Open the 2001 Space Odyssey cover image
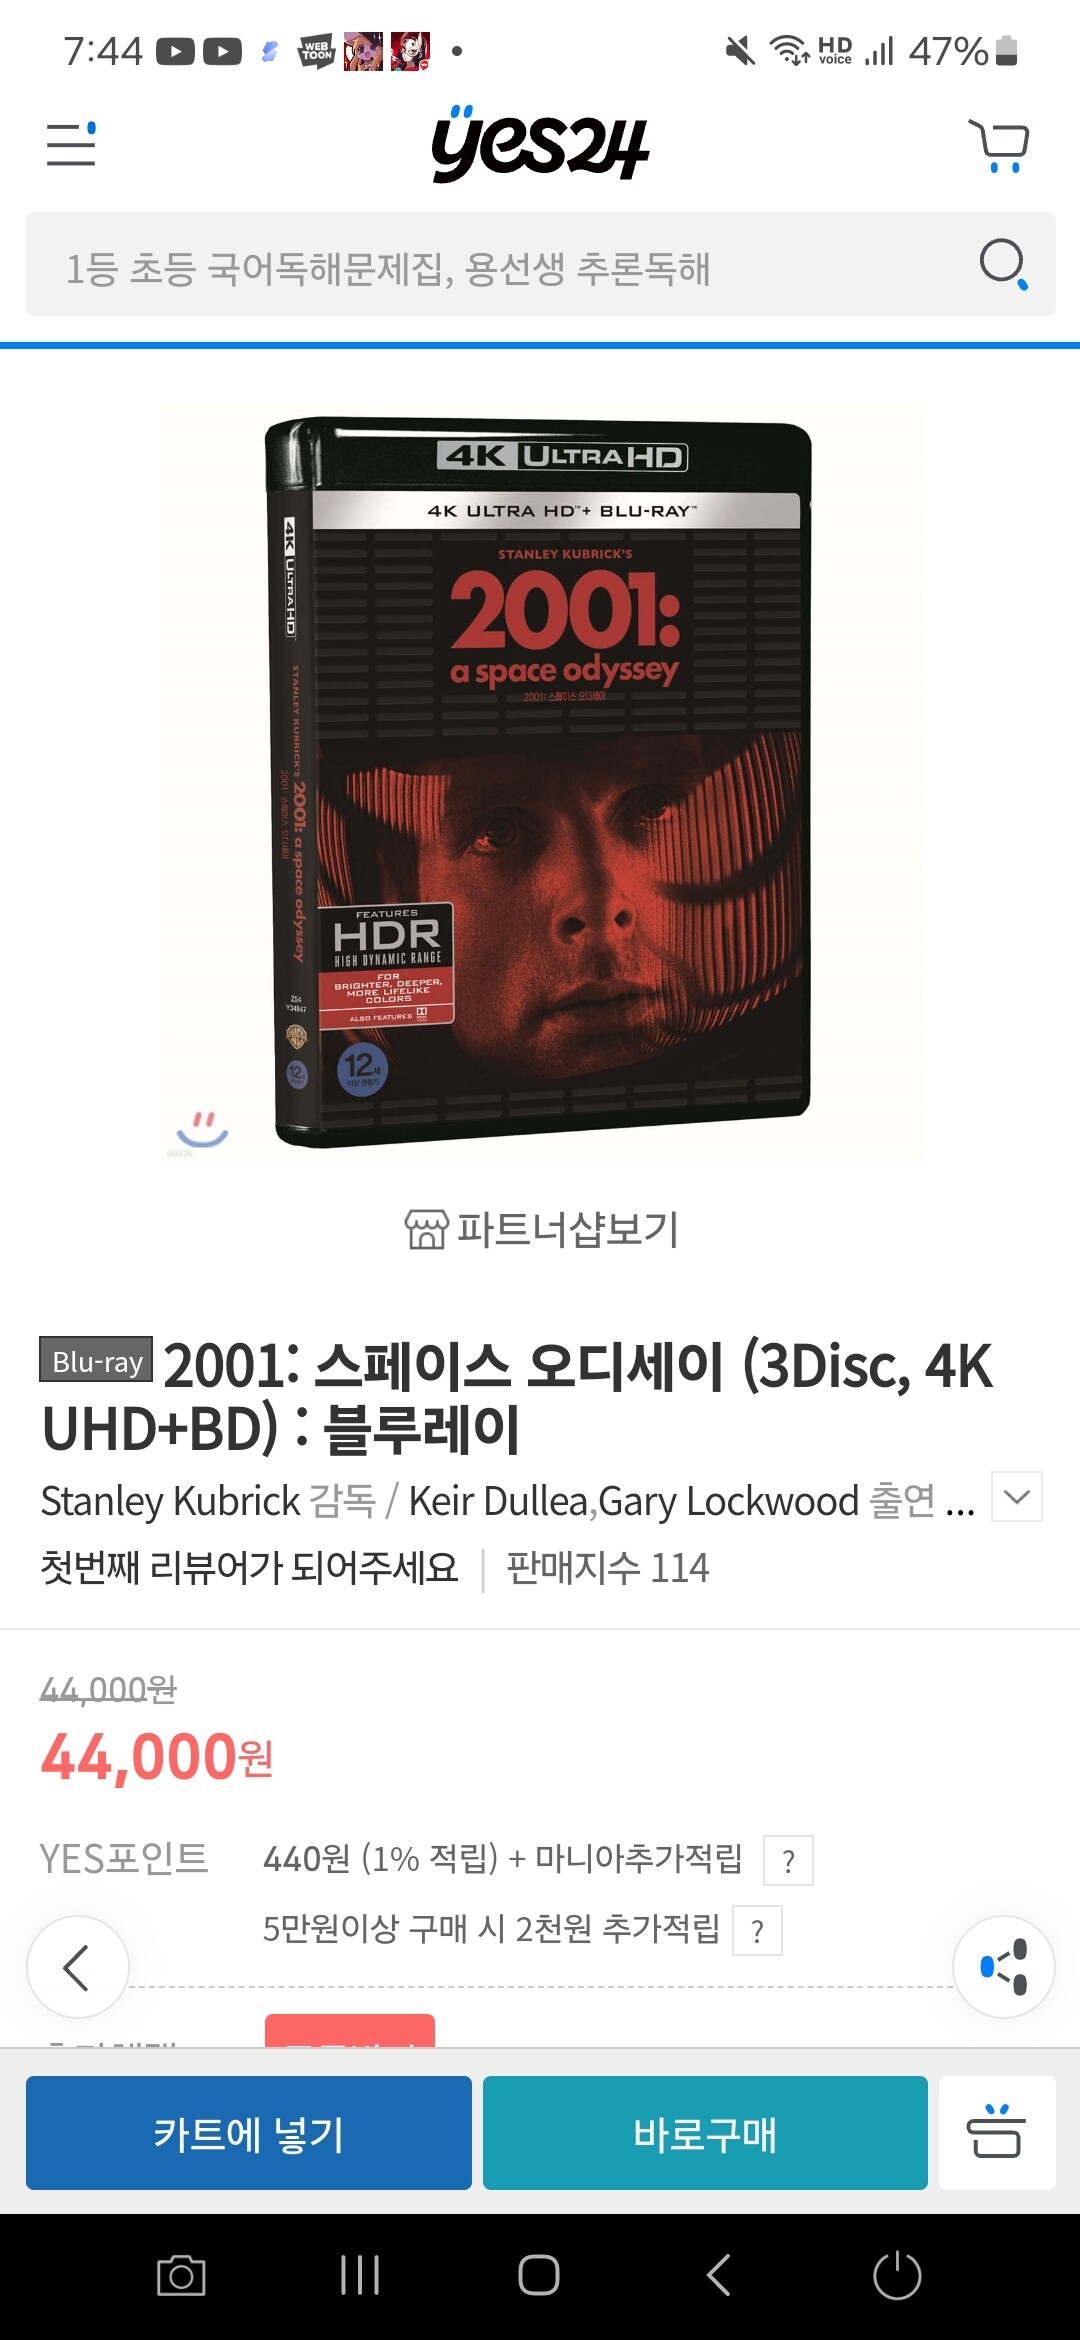Image resolution: width=1080 pixels, height=2340 pixels. coord(540,783)
